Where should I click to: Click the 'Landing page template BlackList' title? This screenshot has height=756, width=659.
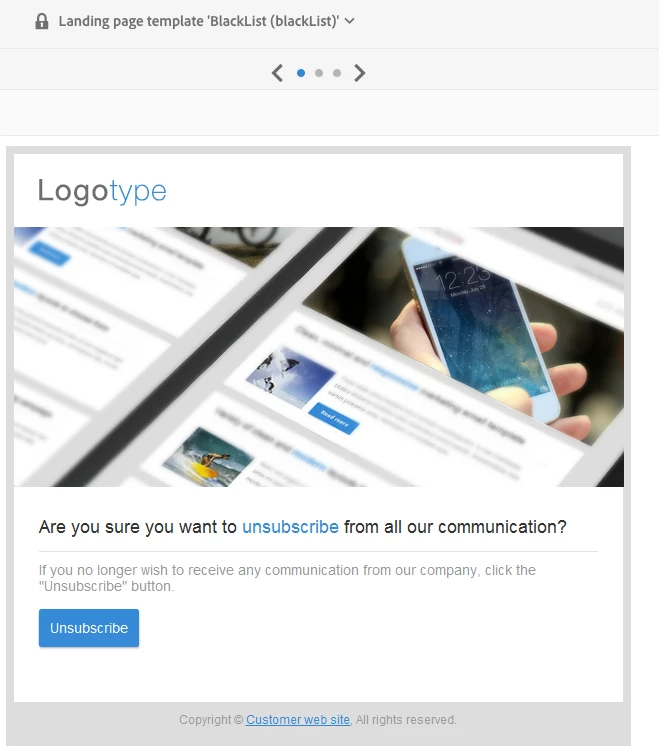(x=199, y=21)
